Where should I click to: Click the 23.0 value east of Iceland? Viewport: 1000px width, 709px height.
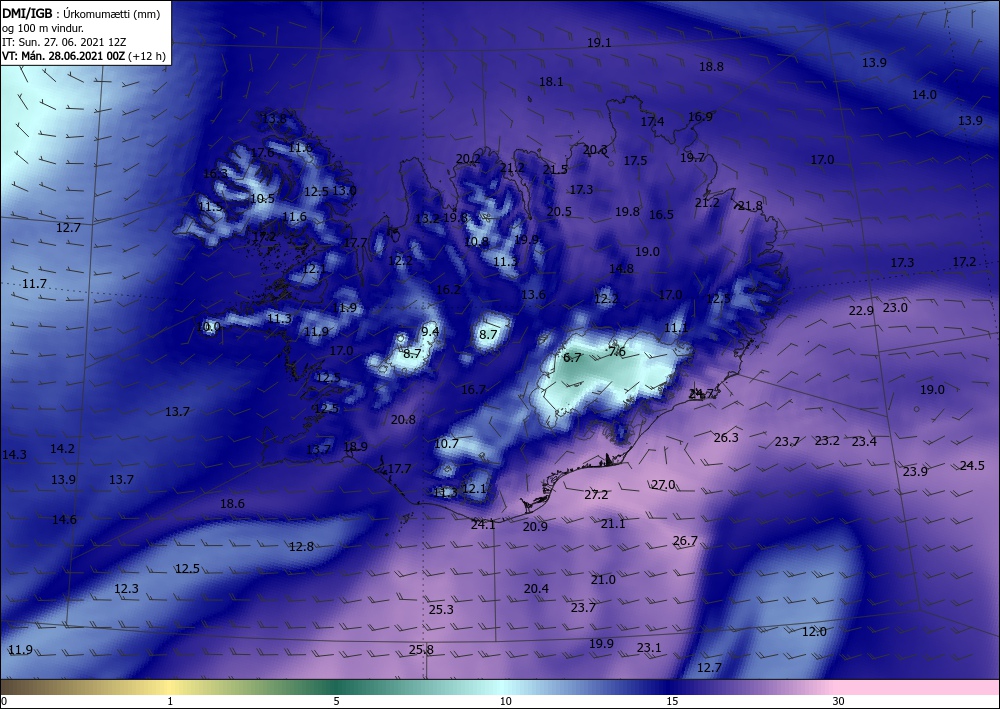pyautogui.click(x=895, y=308)
